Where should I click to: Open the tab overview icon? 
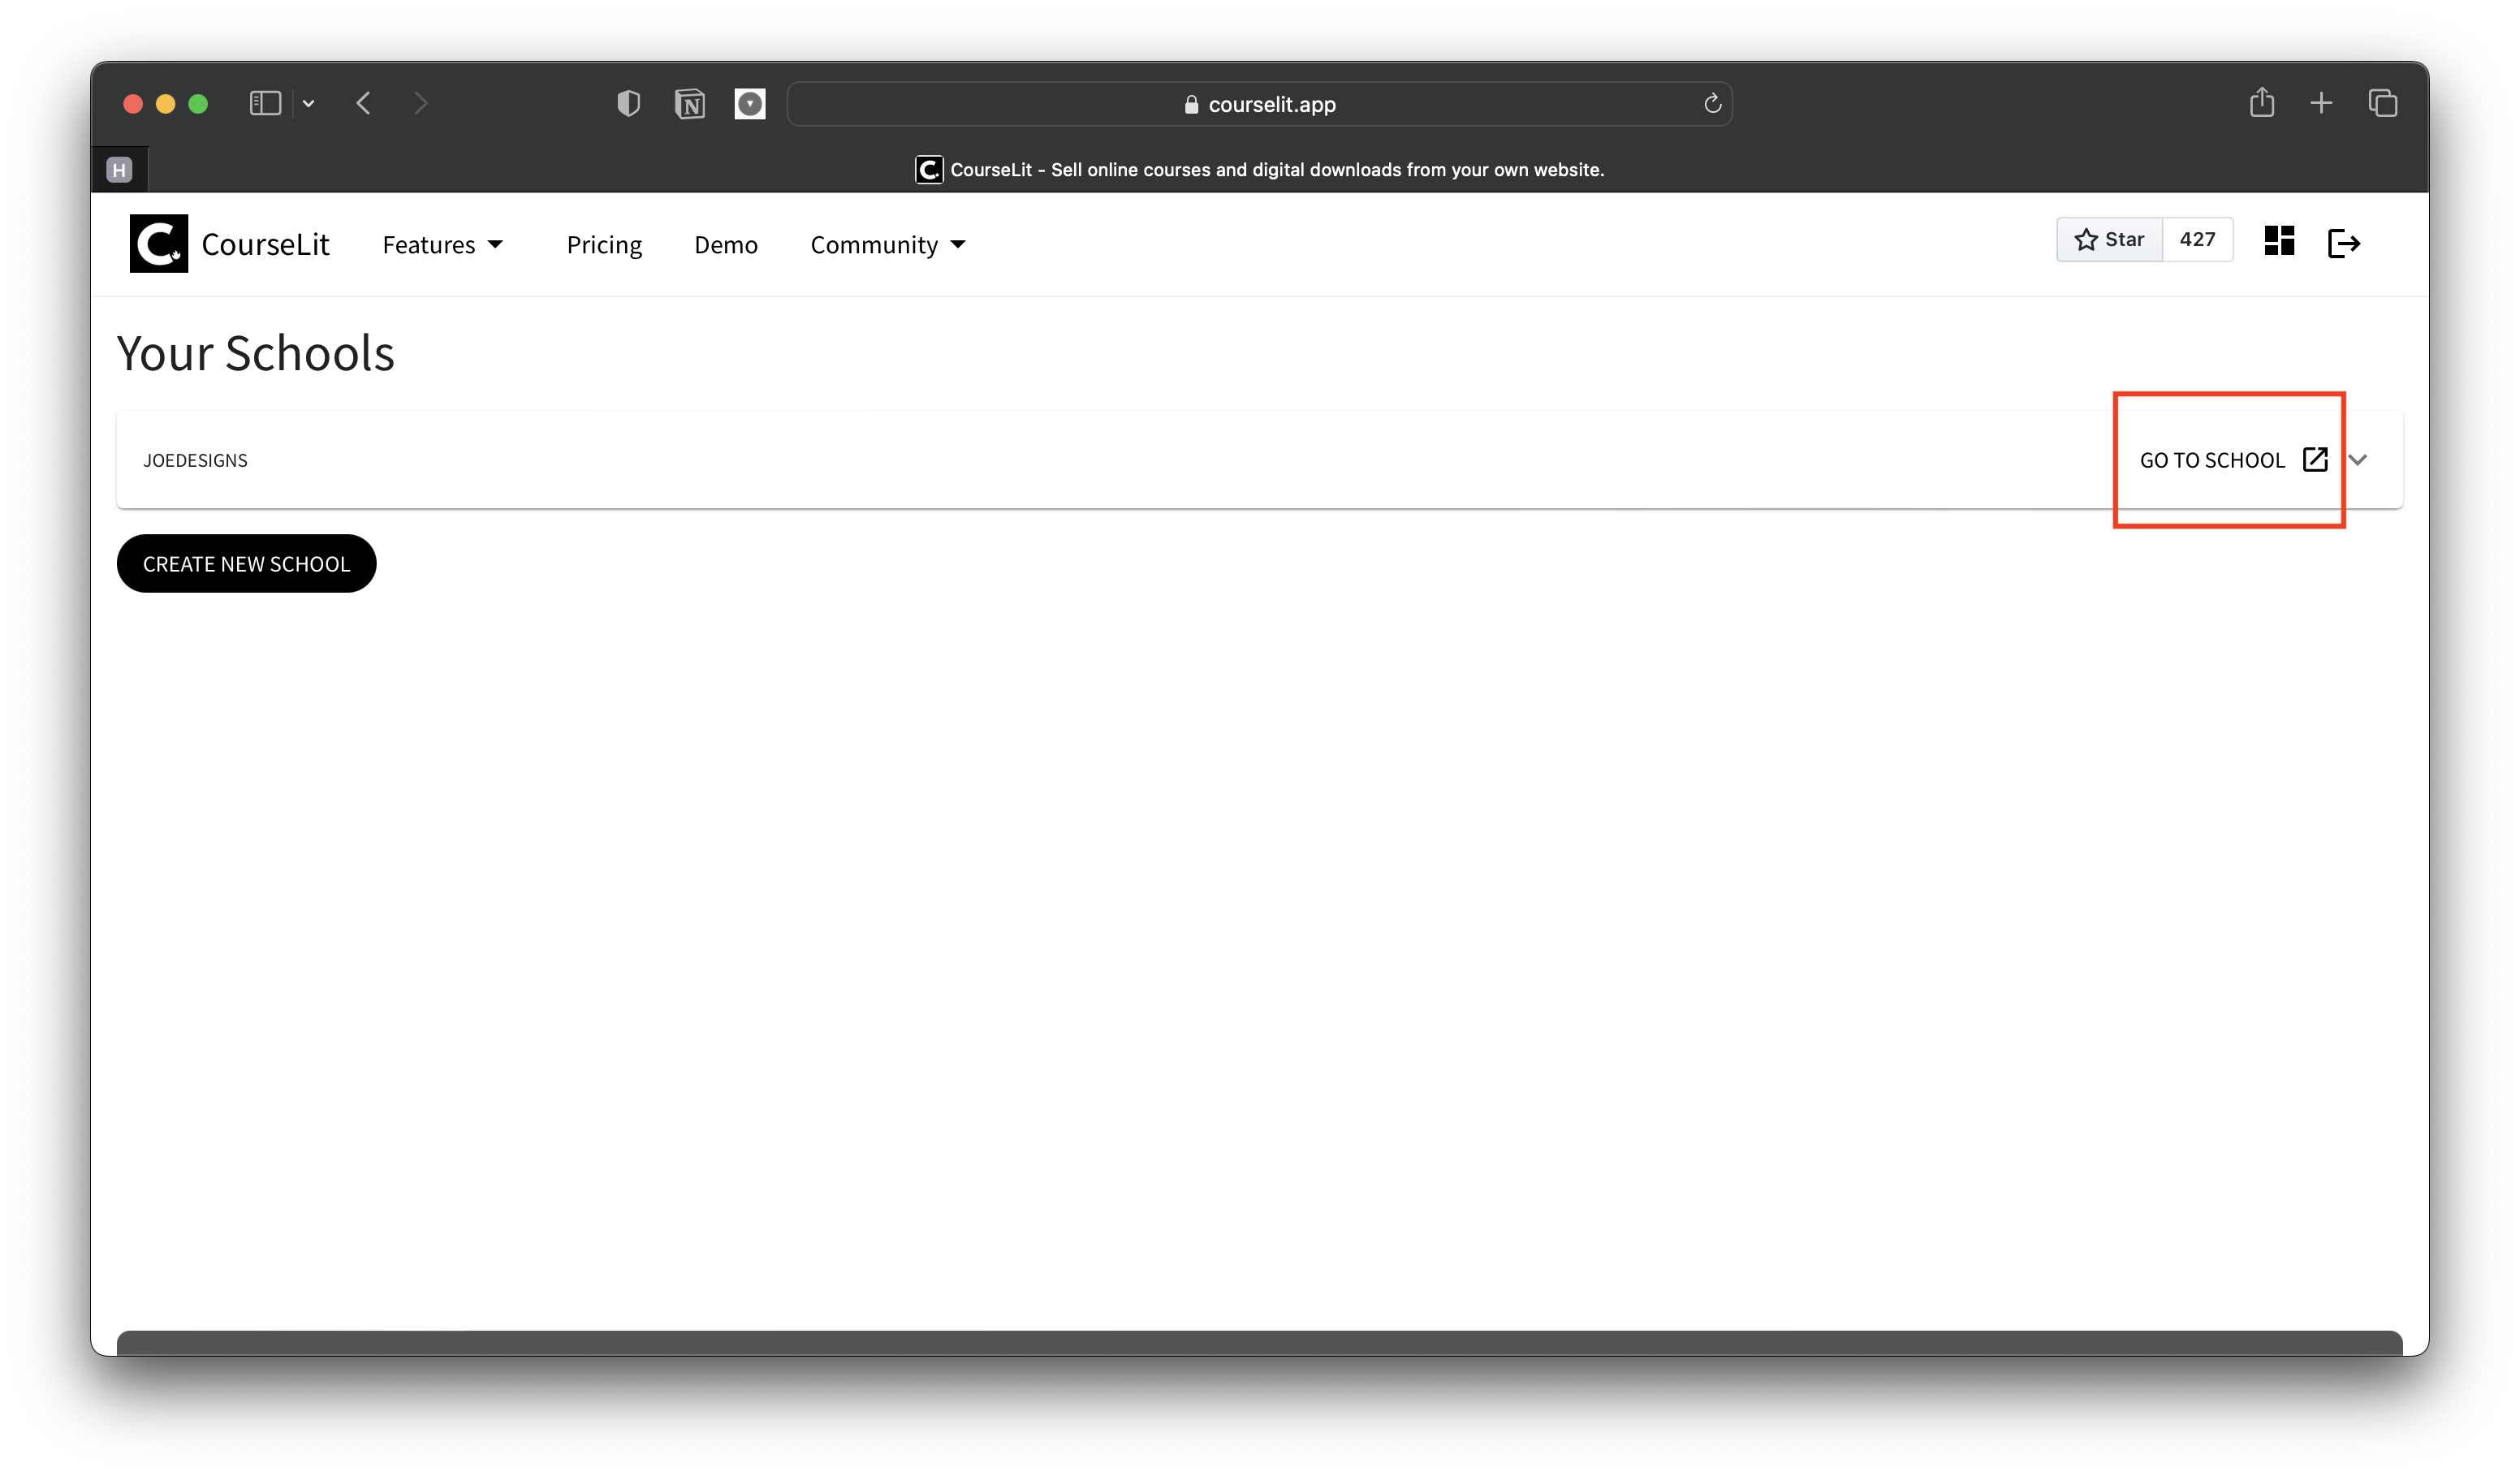pyautogui.click(x=2383, y=103)
